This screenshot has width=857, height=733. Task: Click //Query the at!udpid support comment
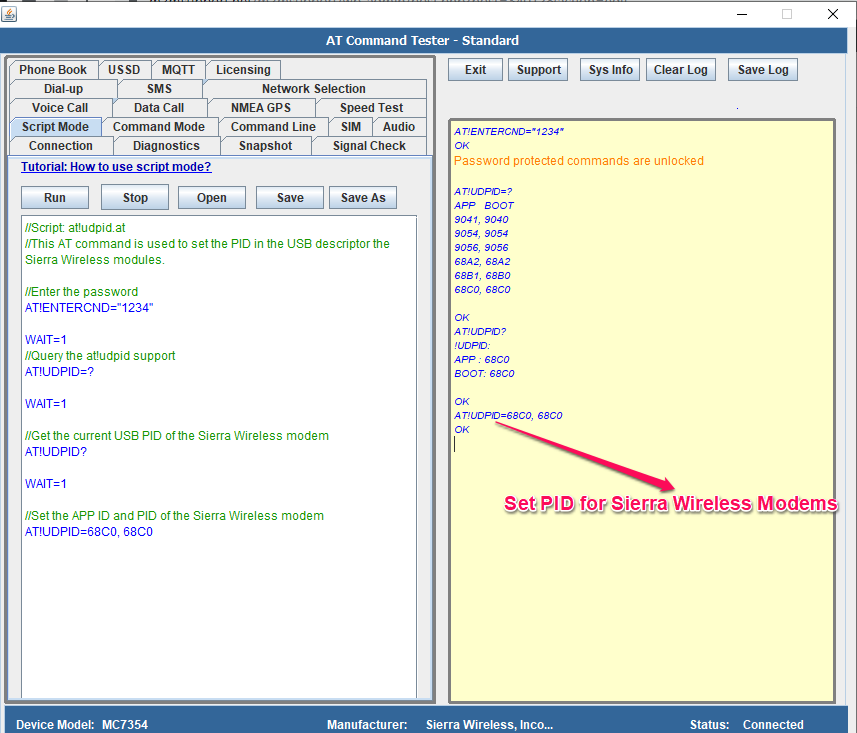[x=100, y=355]
